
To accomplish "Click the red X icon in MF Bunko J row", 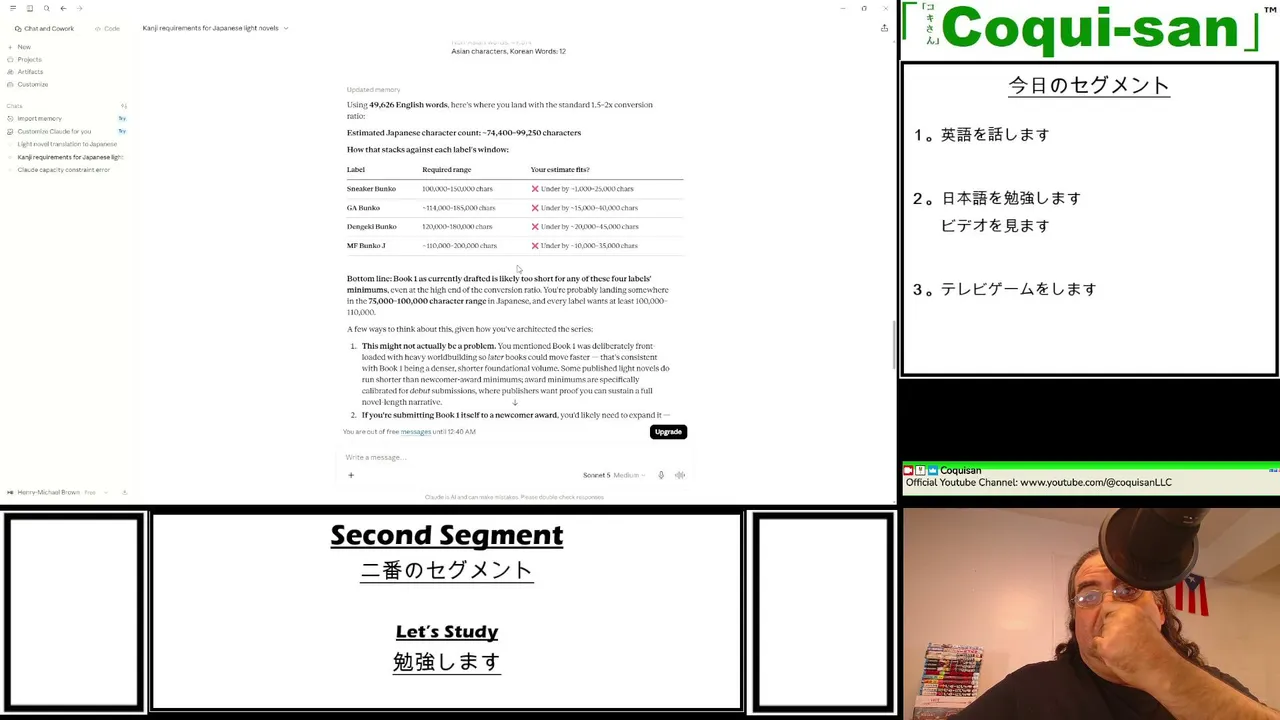I will pyautogui.click(x=535, y=246).
